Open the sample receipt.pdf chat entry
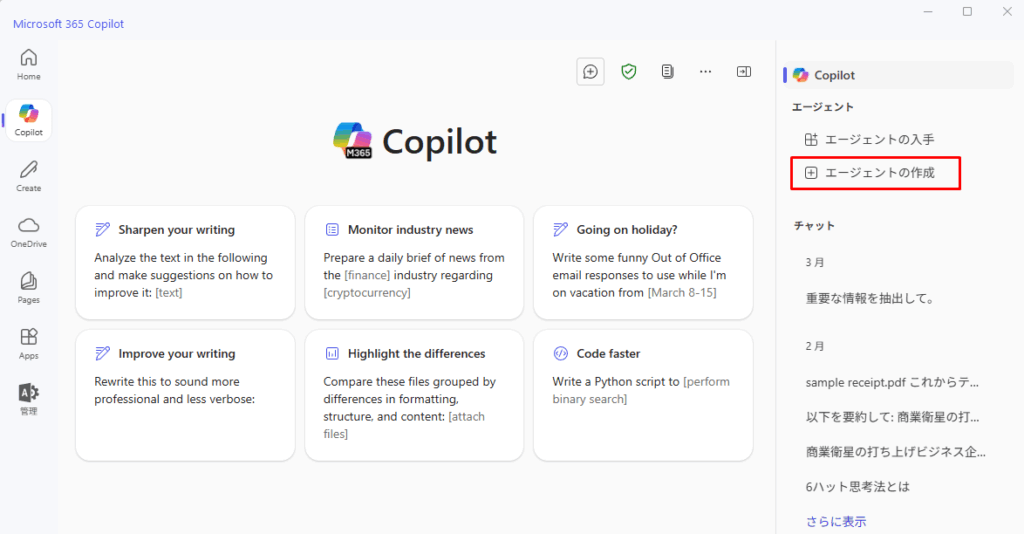1024x534 pixels. 892,383
